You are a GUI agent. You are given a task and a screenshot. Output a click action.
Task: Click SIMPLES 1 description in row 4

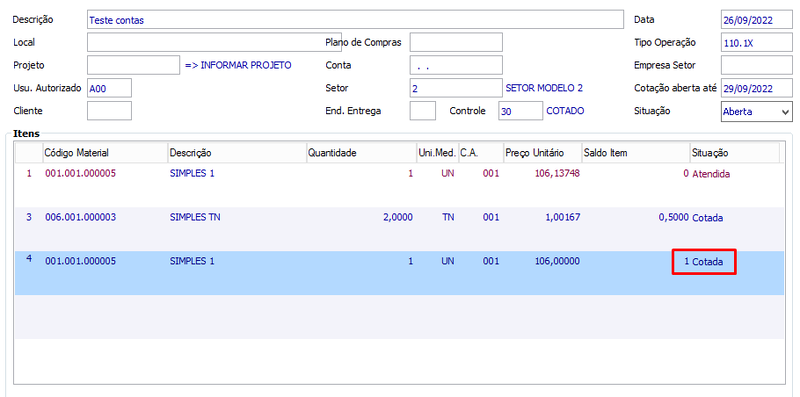click(192, 261)
